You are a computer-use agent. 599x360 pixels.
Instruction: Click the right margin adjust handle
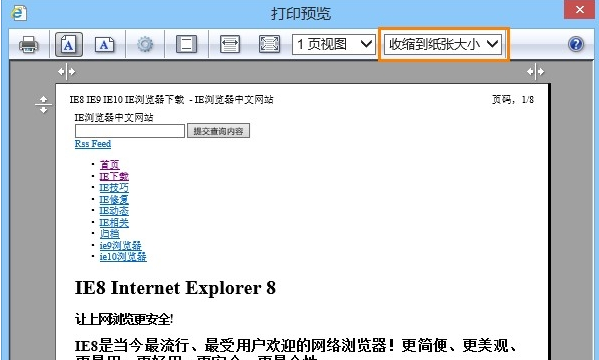pyautogui.click(x=535, y=71)
